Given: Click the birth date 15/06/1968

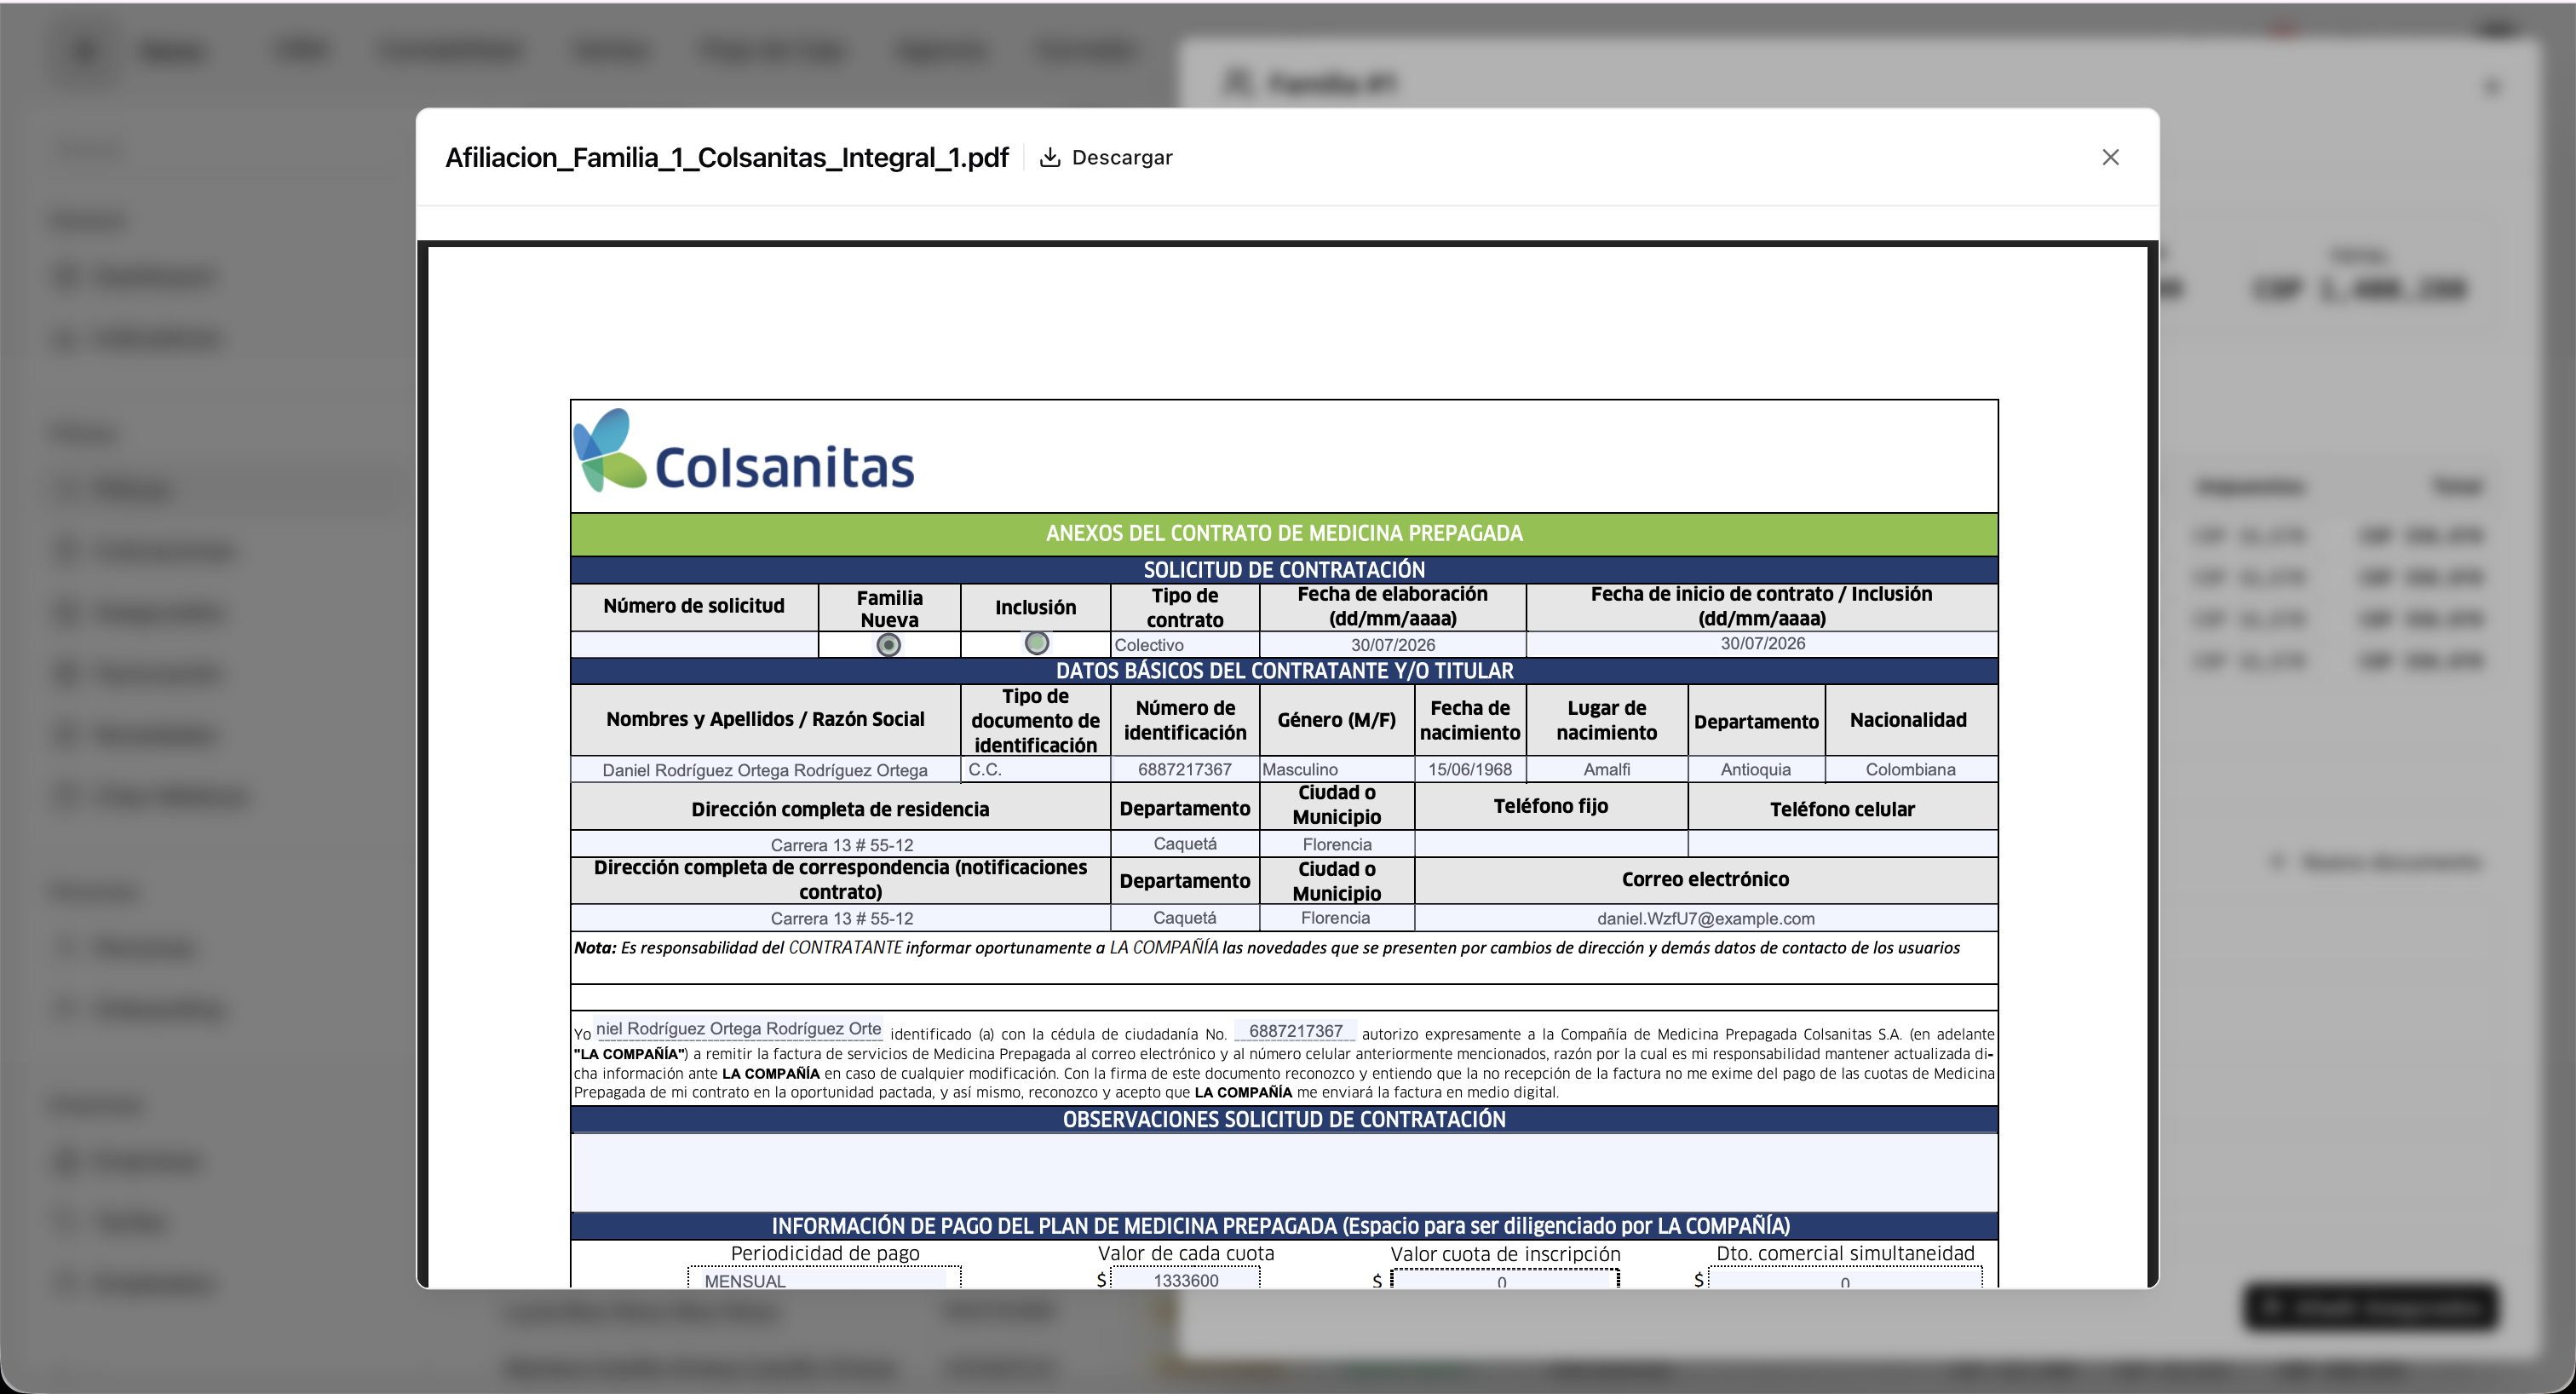Looking at the screenshot, I should pos(1469,769).
